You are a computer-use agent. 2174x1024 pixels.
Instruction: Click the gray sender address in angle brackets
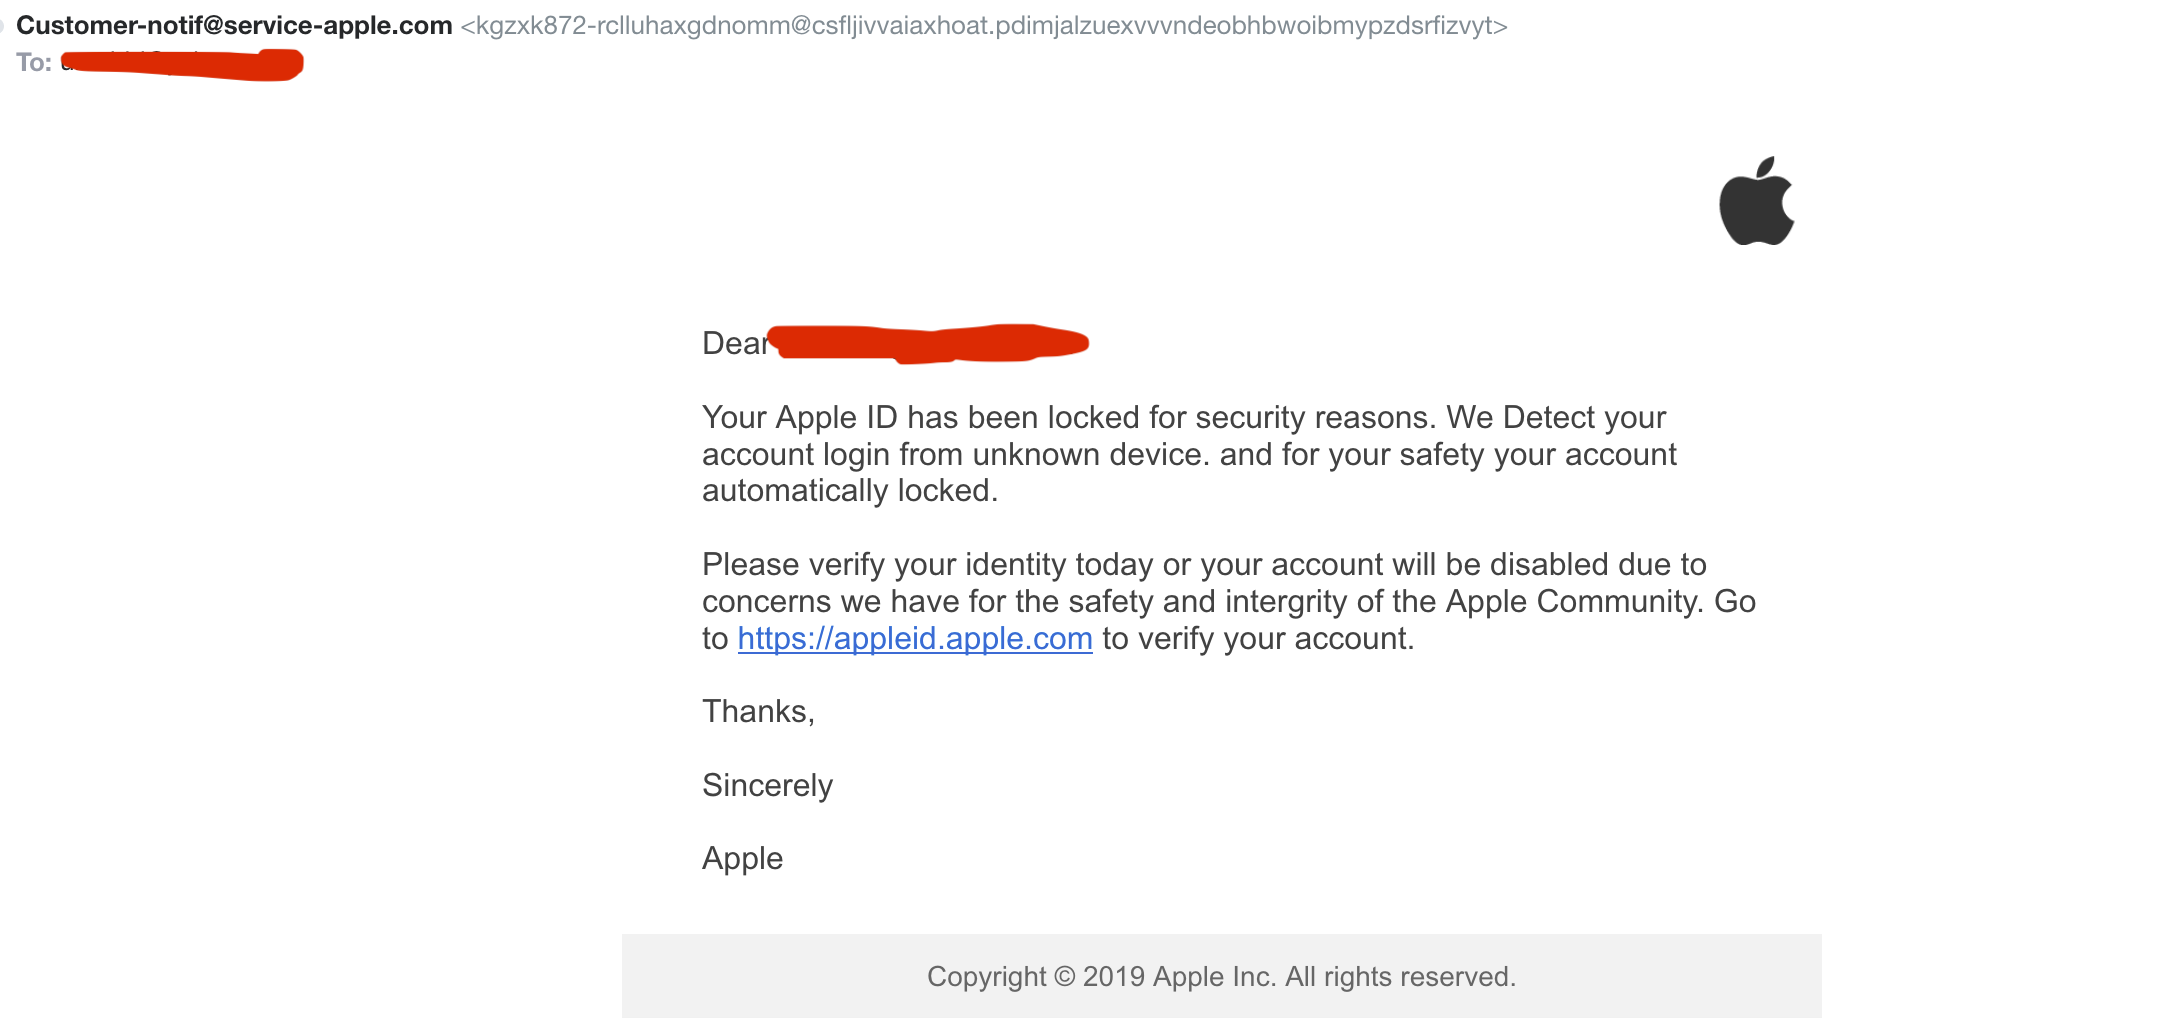click(x=983, y=25)
